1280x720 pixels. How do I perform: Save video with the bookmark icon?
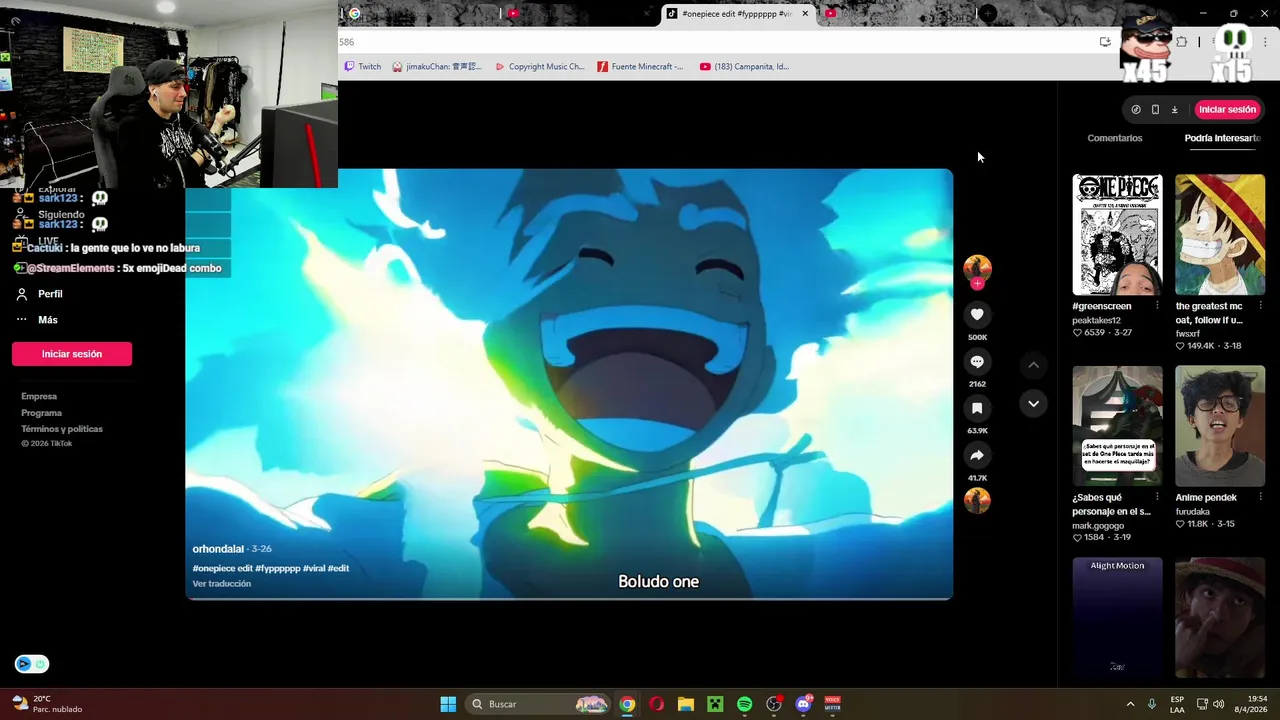[977, 408]
